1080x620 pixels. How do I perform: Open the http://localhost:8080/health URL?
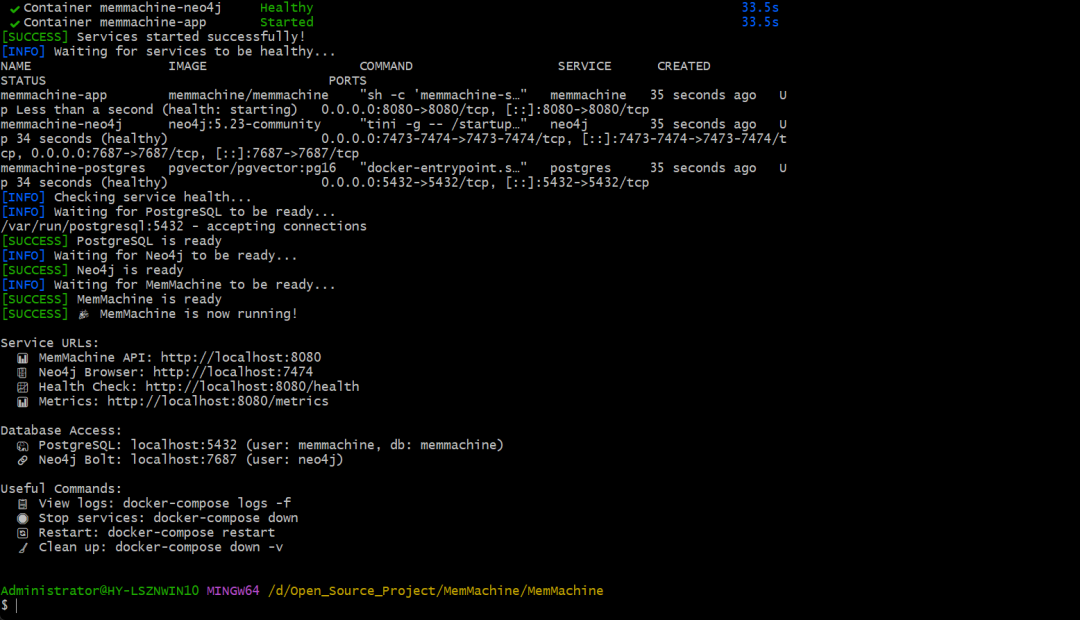(252, 386)
